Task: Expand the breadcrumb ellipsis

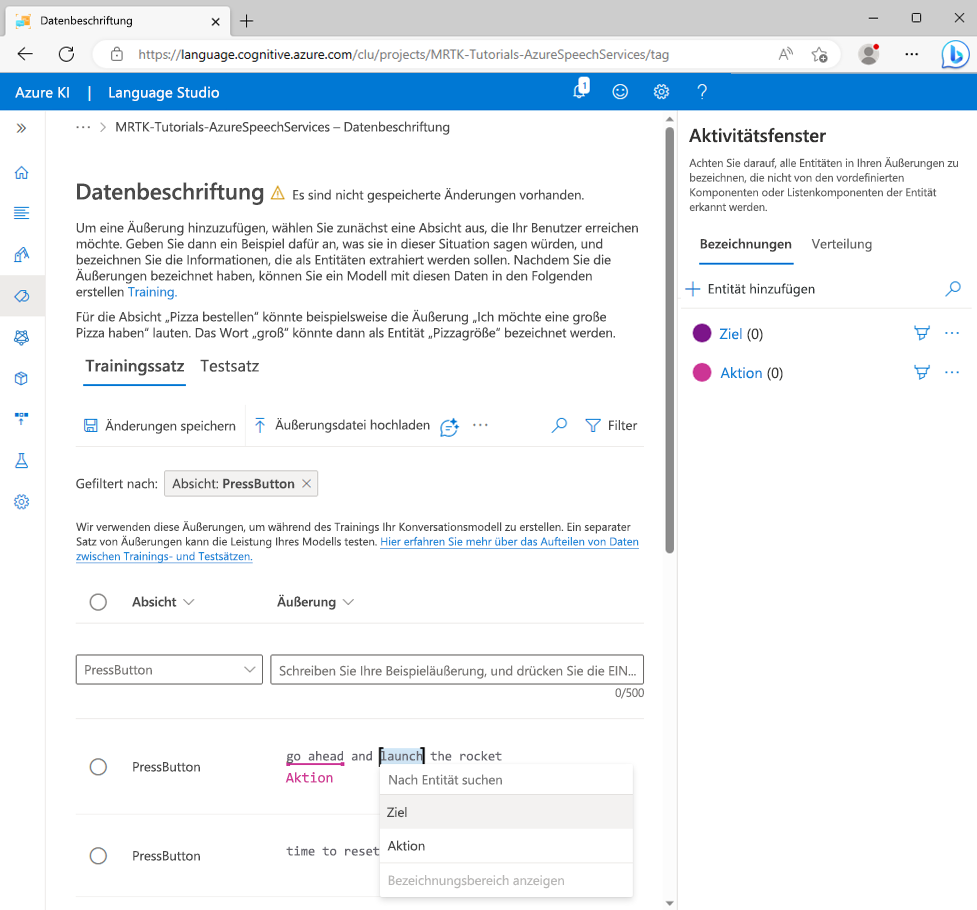Action: pyautogui.click(x=83, y=127)
